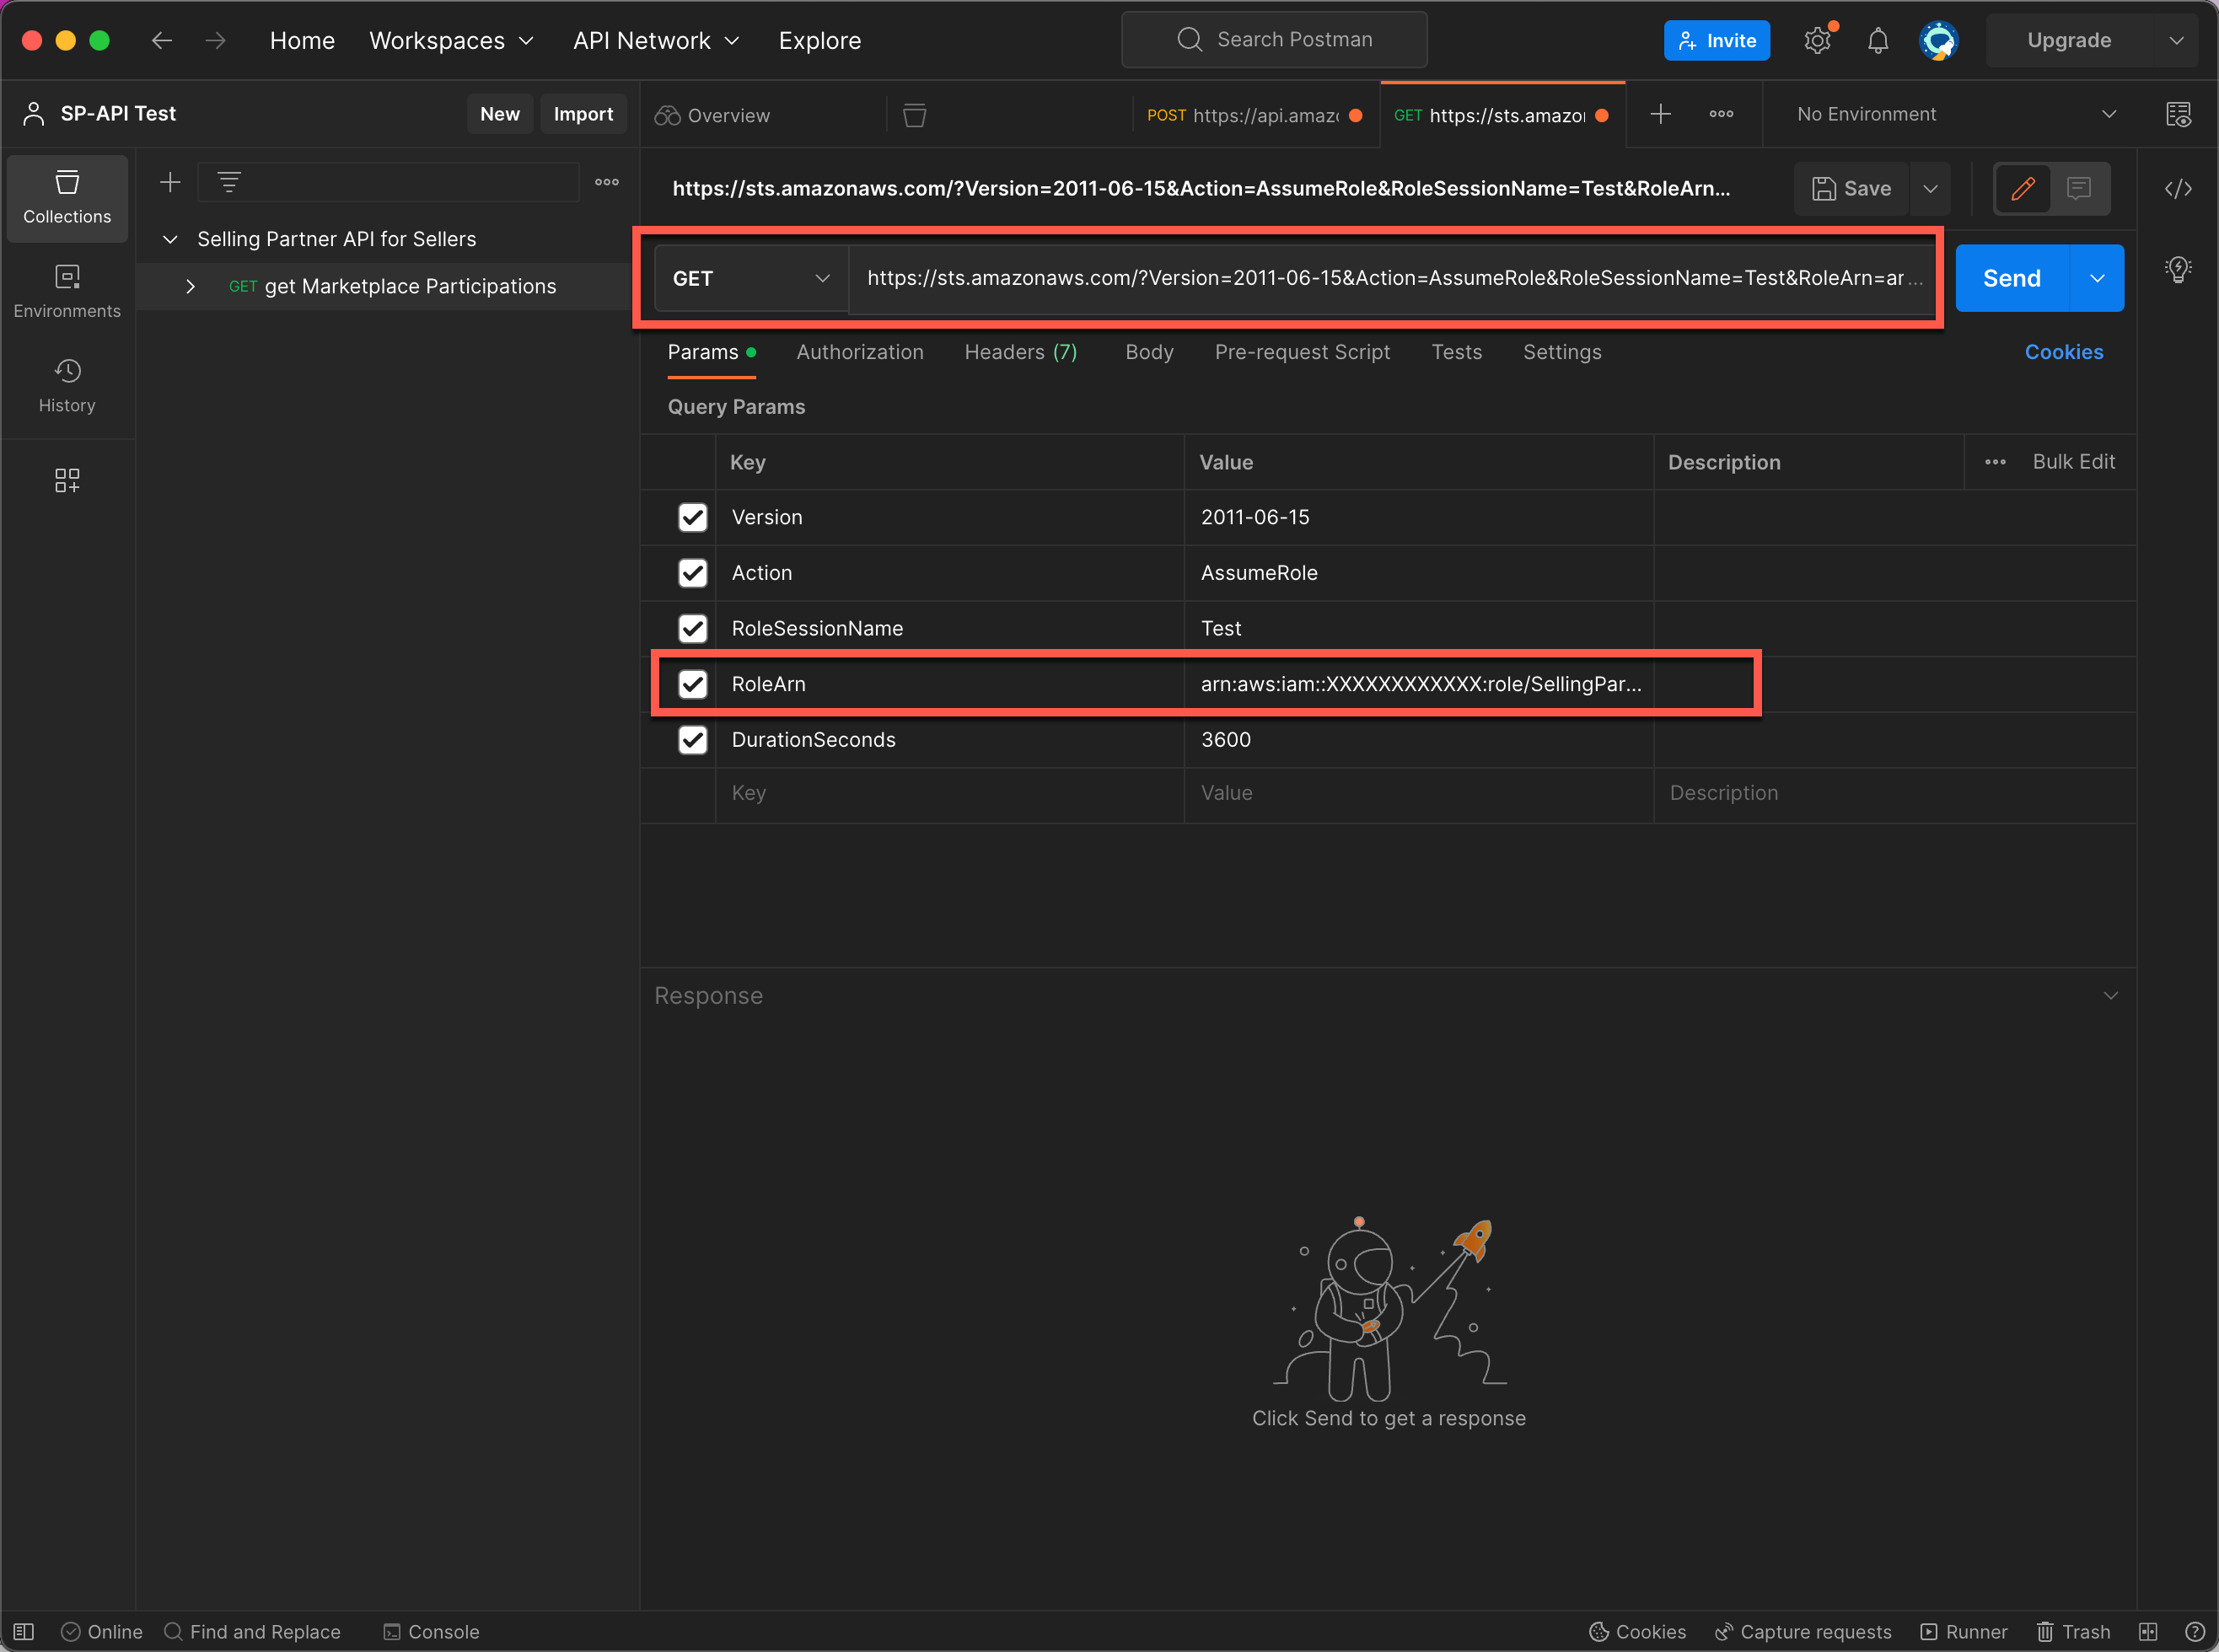The image size is (2219, 1652).
Task: Disable the DurationSeconds parameter
Action: (x=692, y=740)
